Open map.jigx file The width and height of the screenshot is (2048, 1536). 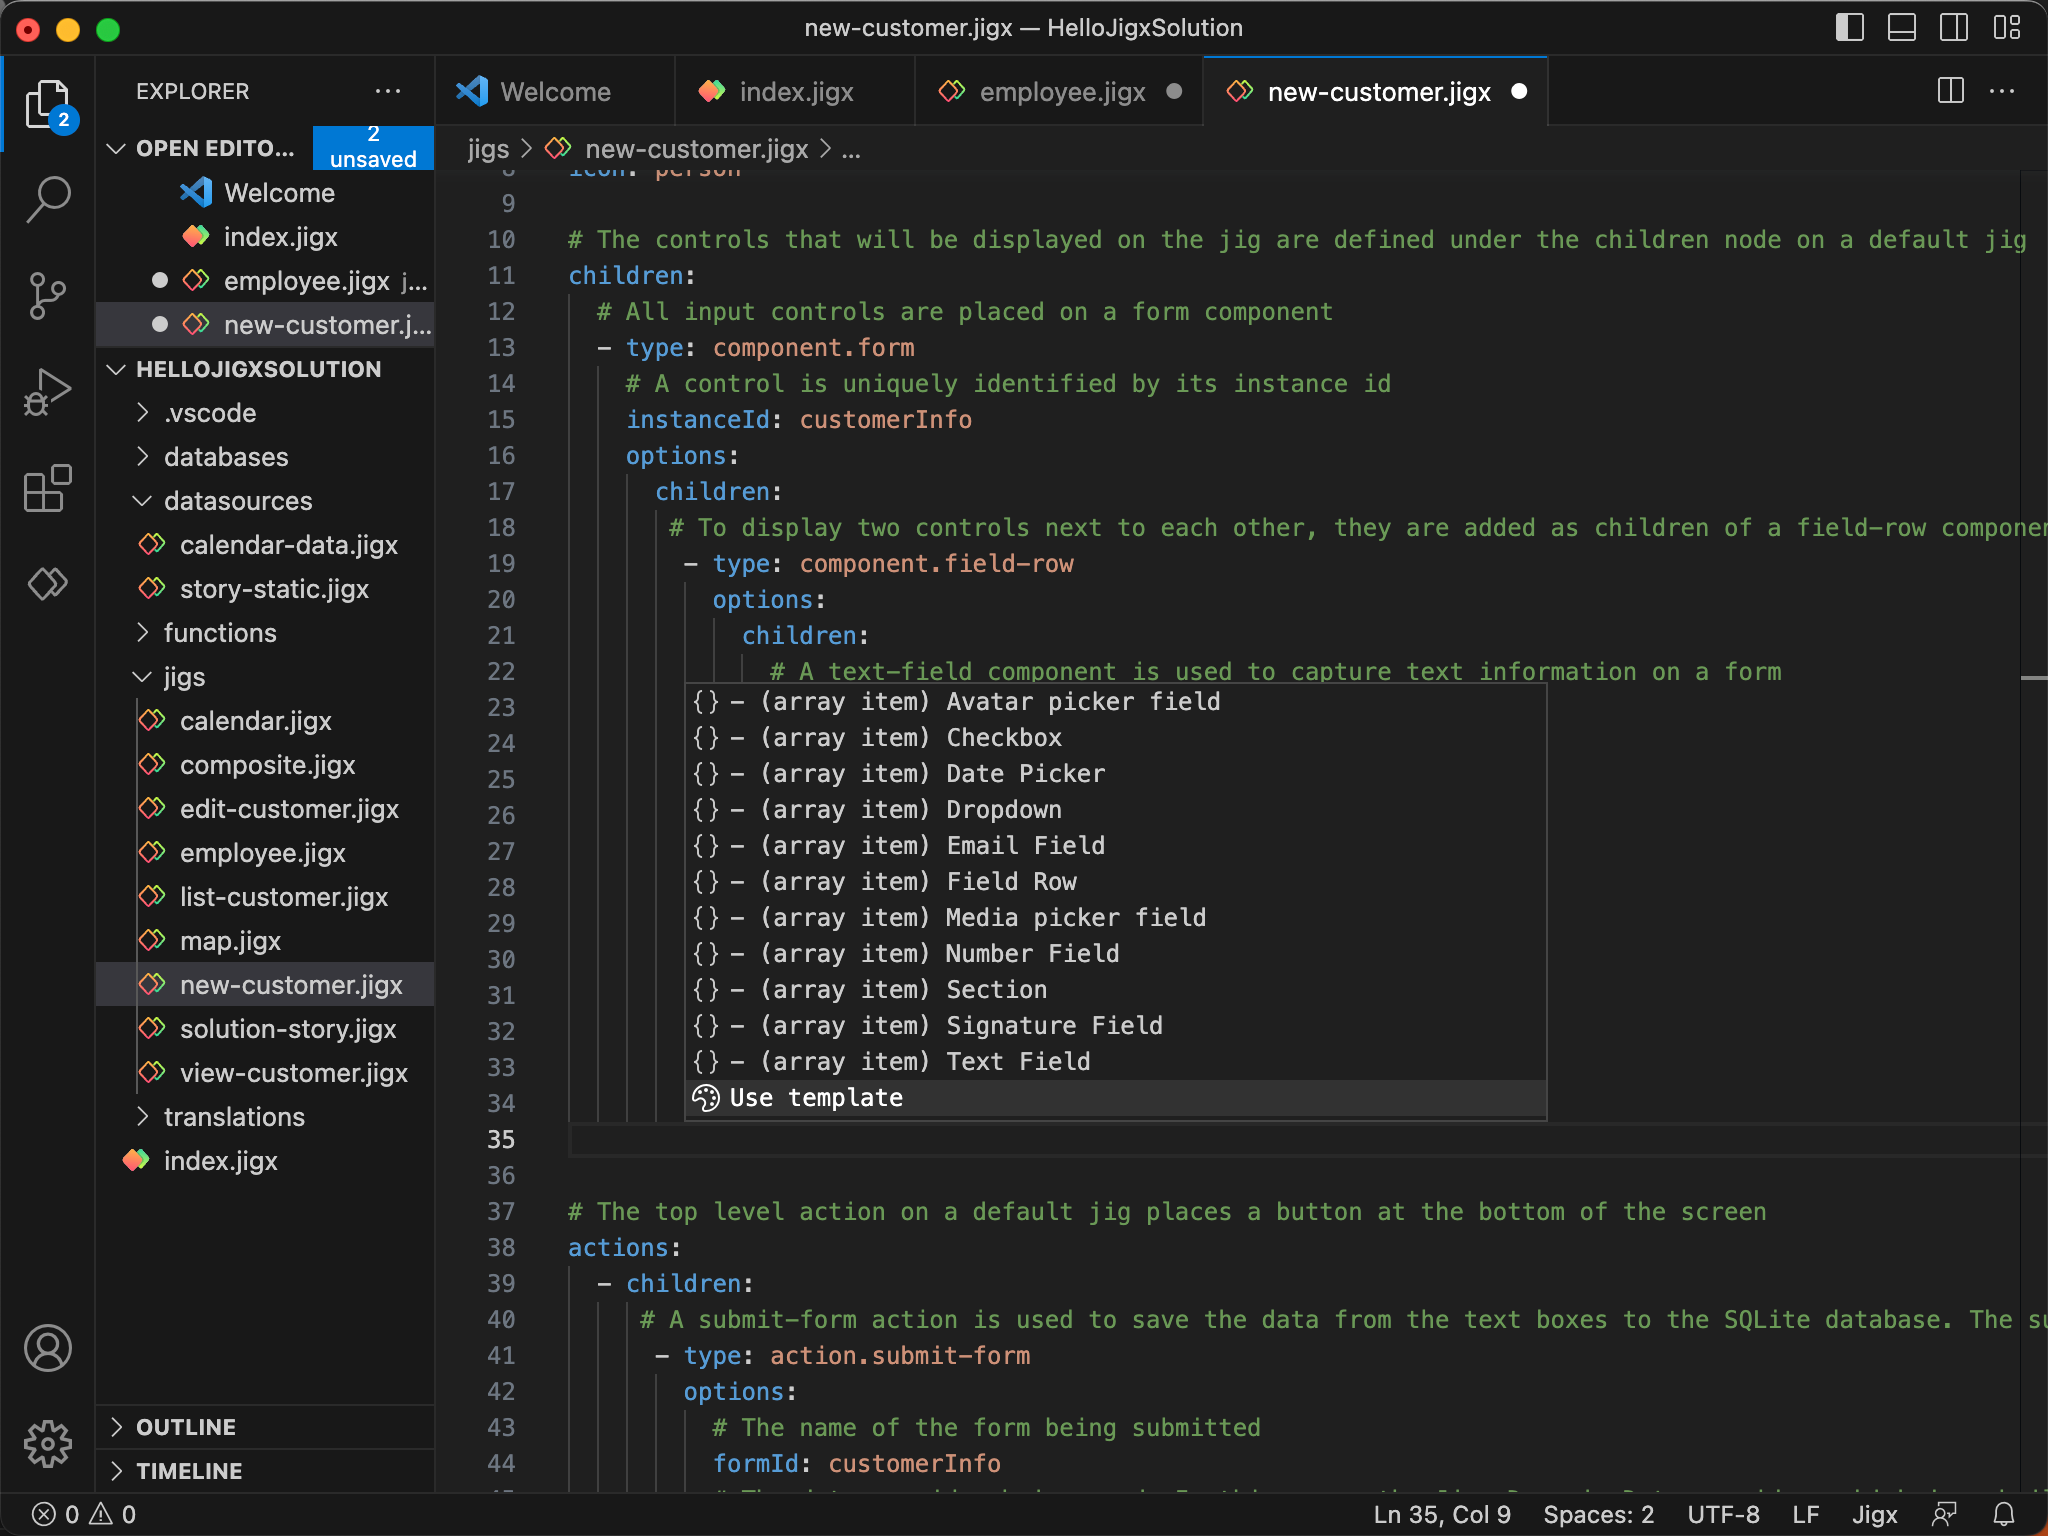click(x=265, y=941)
